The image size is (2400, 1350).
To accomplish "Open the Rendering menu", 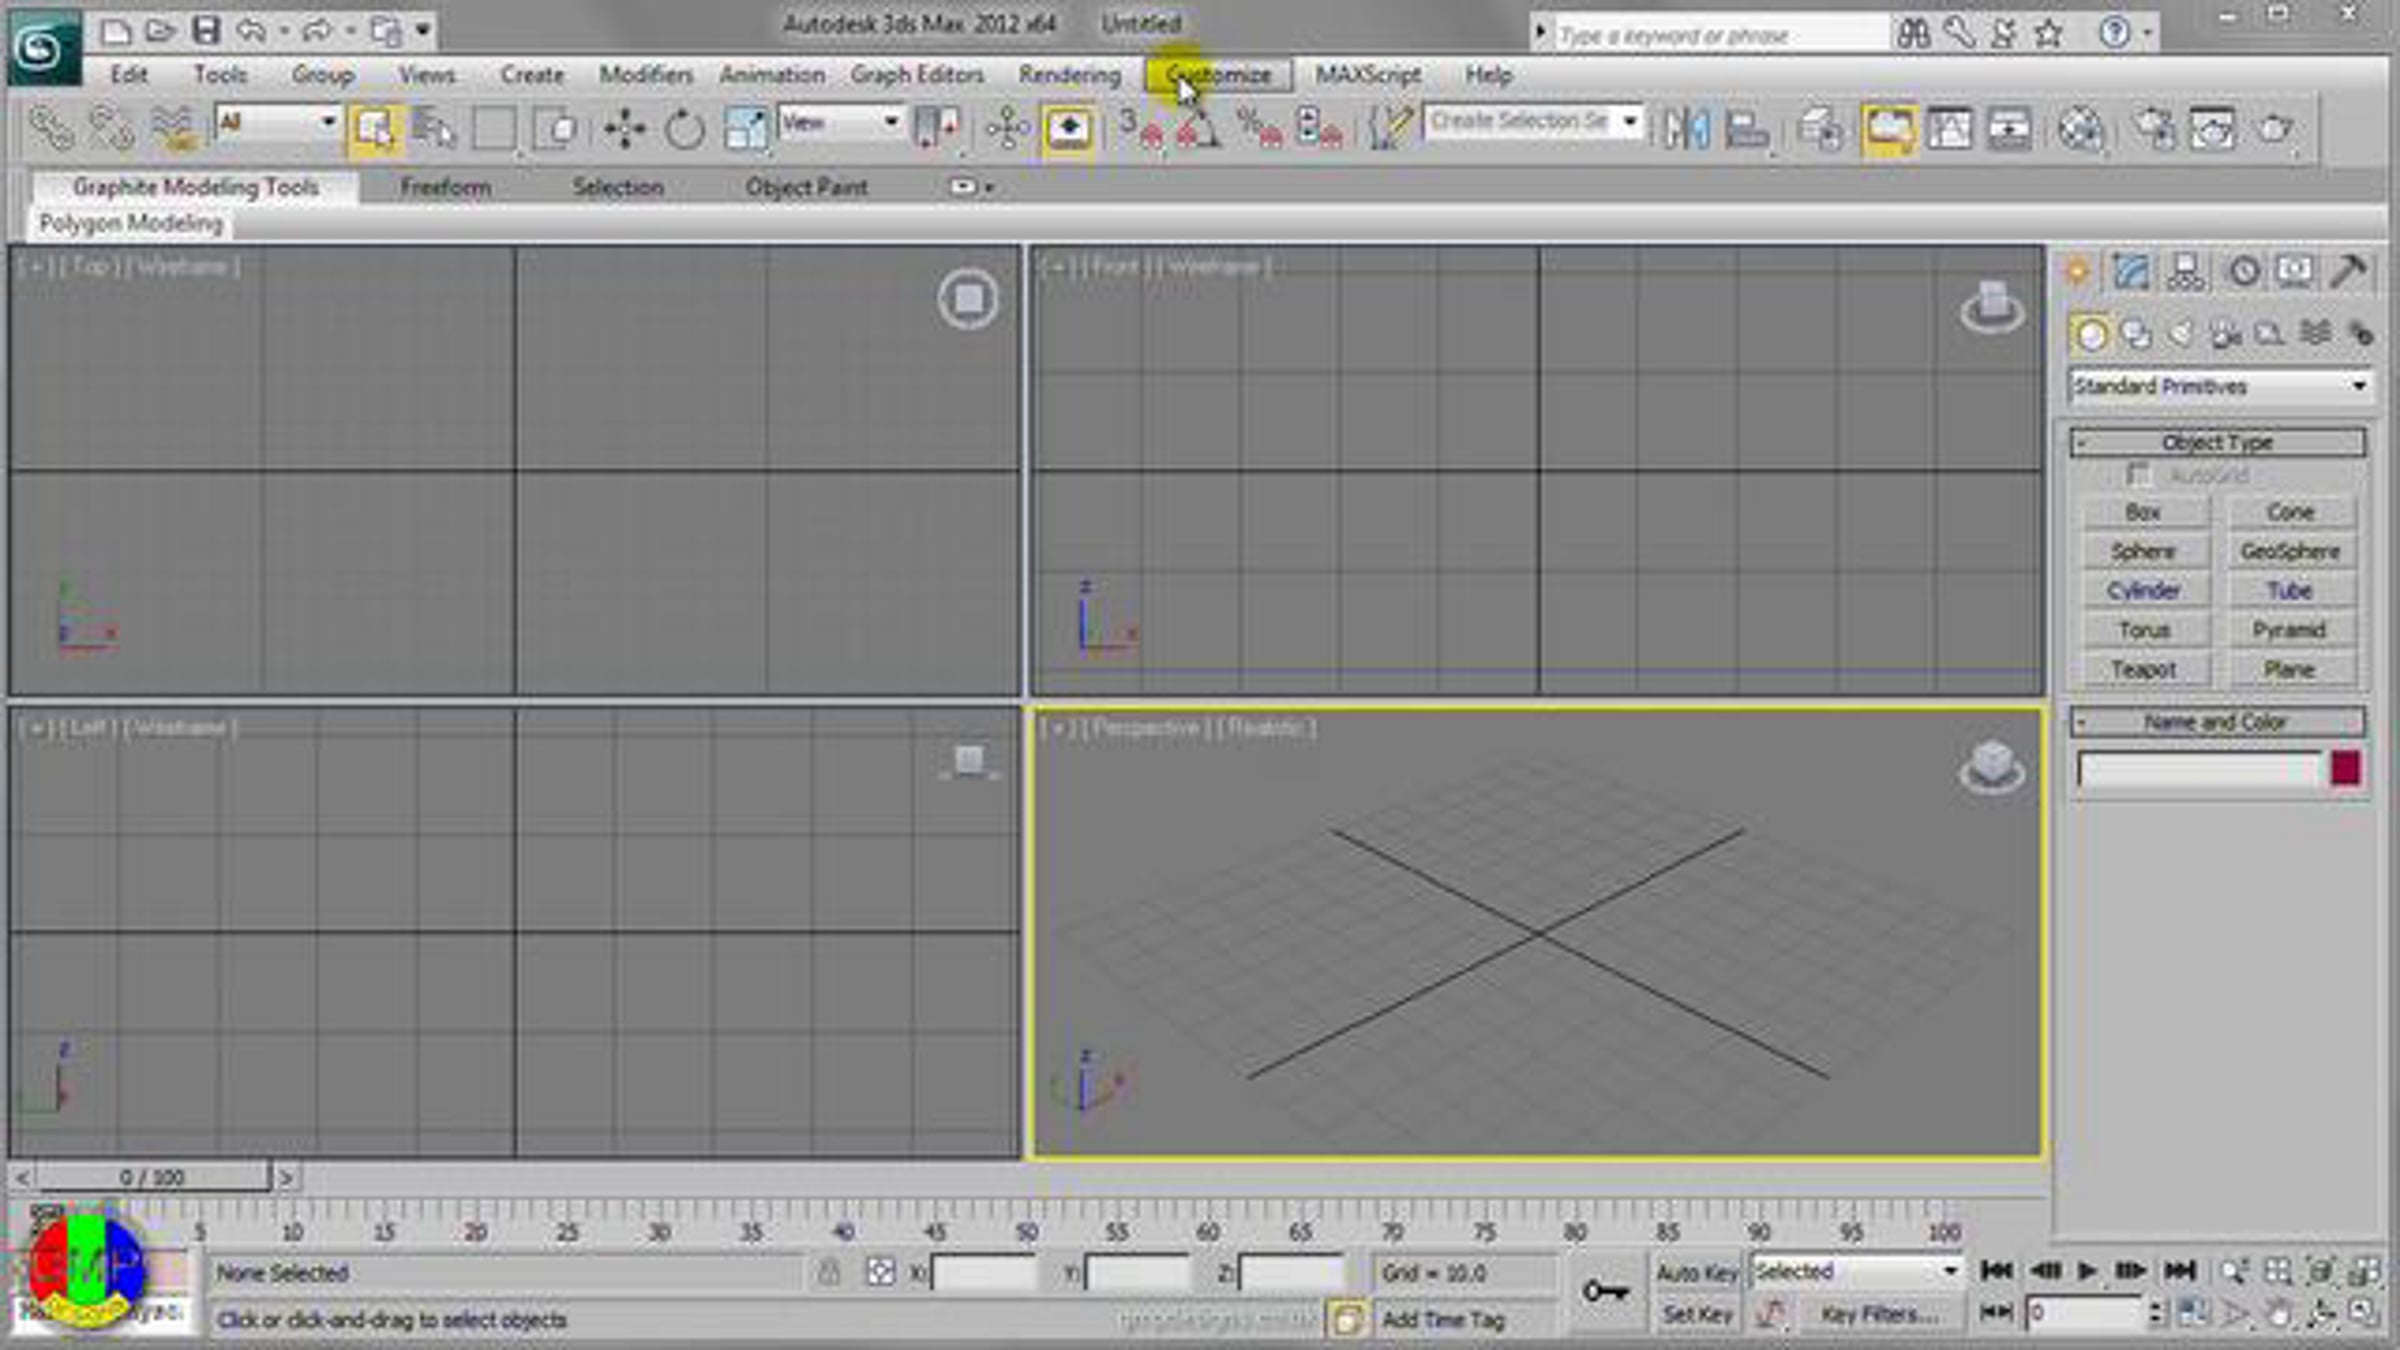I will [x=1069, y=75].
